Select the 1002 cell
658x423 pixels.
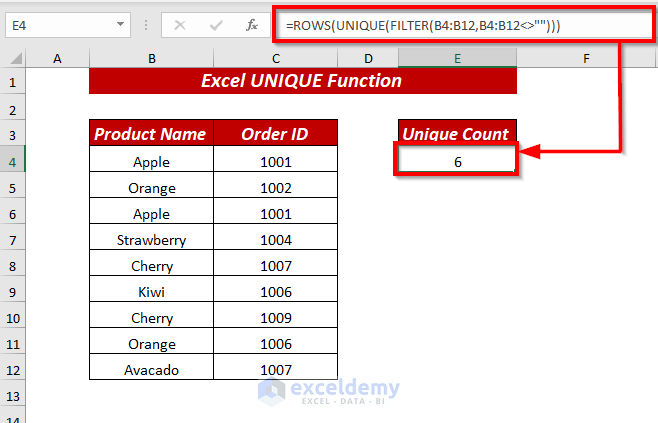276,185
